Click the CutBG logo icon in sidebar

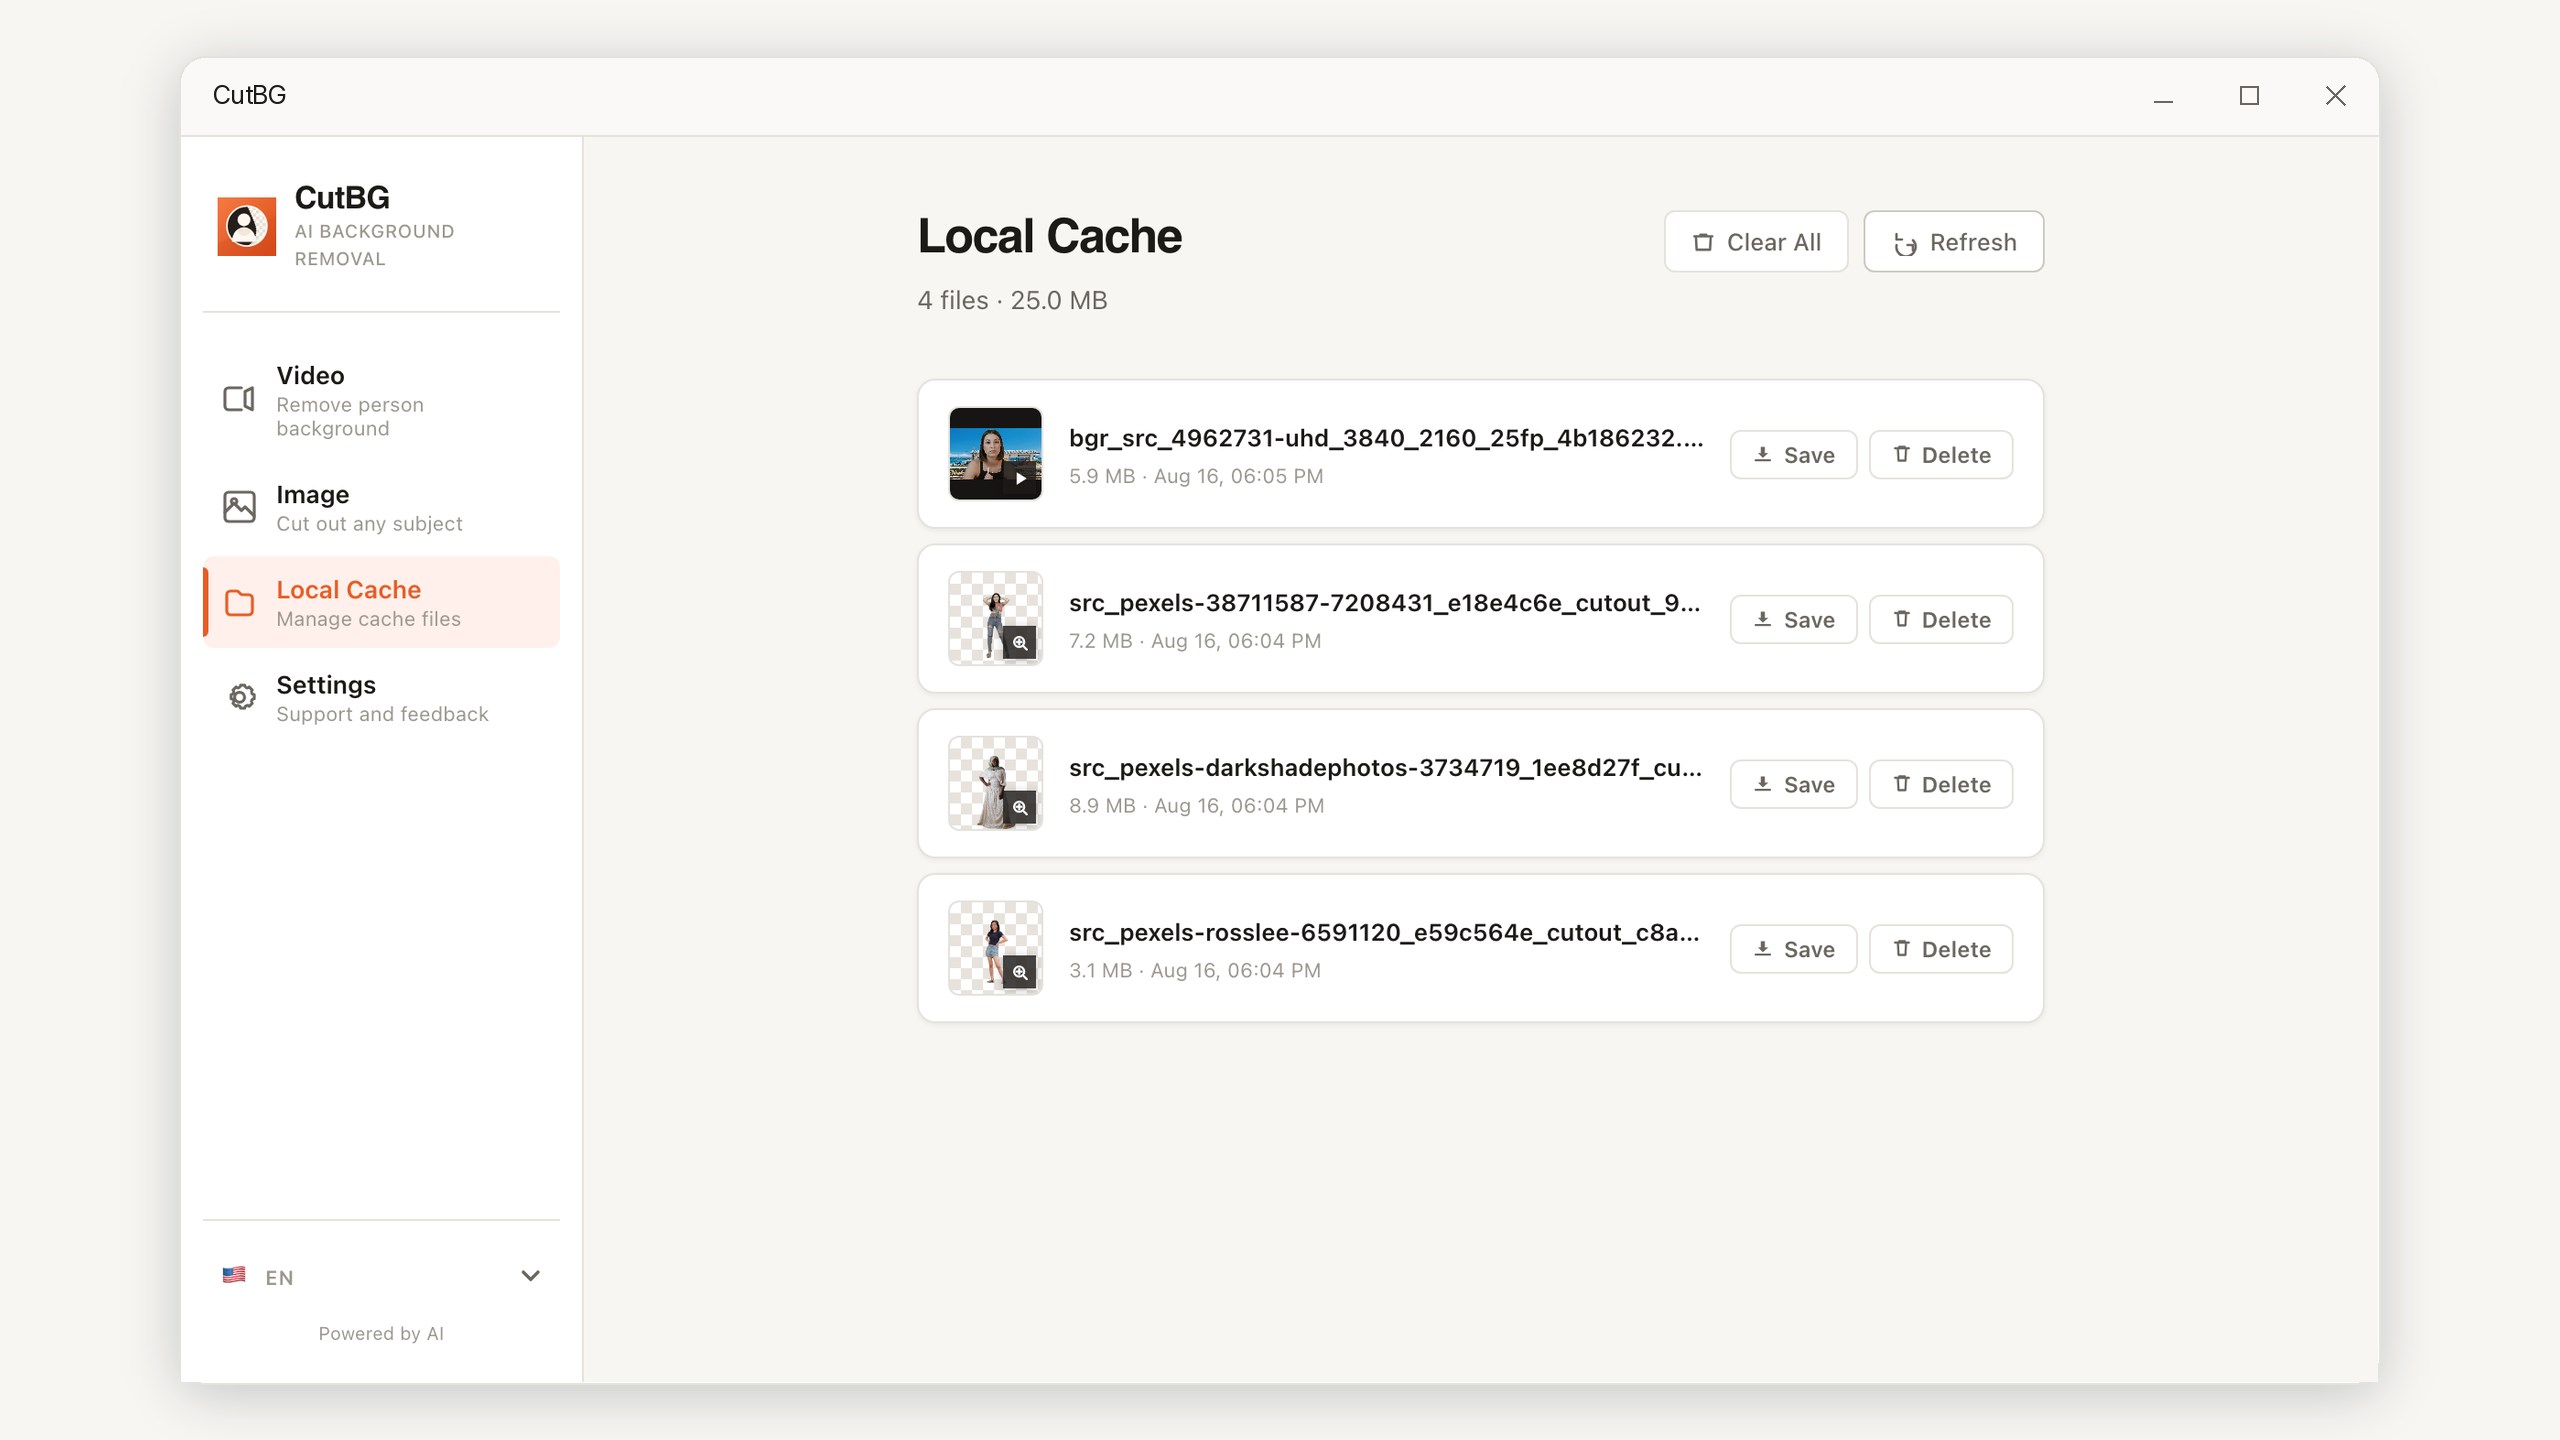click(247, 226)
